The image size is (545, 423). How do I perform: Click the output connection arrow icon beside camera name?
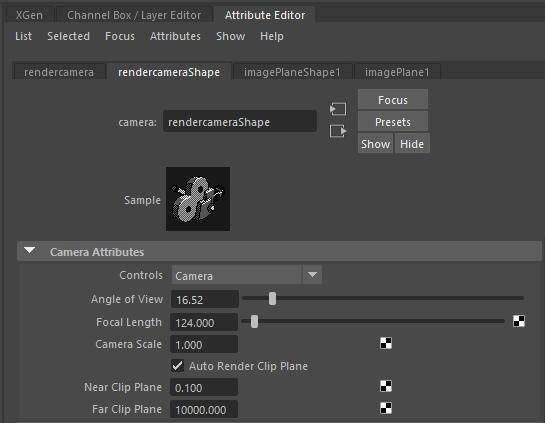(338, 131)
